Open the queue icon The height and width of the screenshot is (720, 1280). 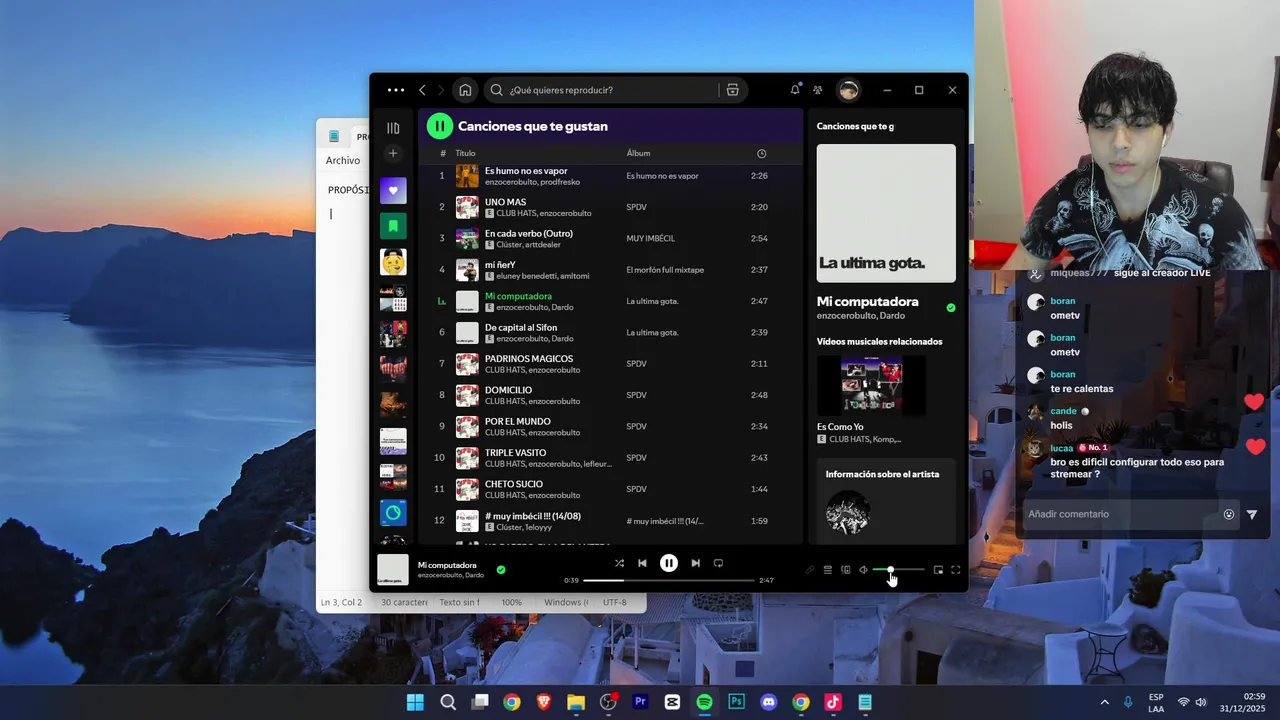pos(828,570)
